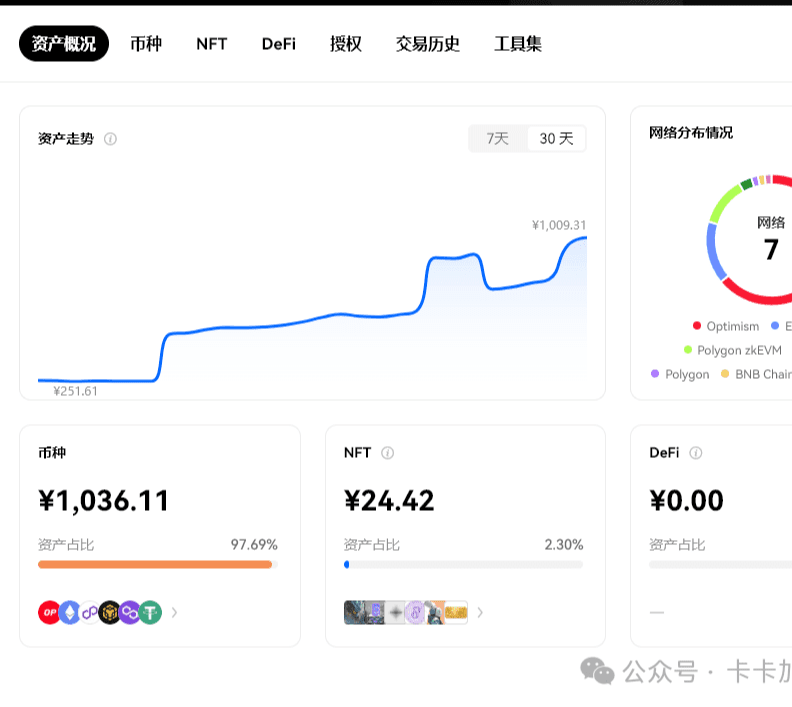
Task: Click the 2.30% asset share value
Action: pos(564,544)
